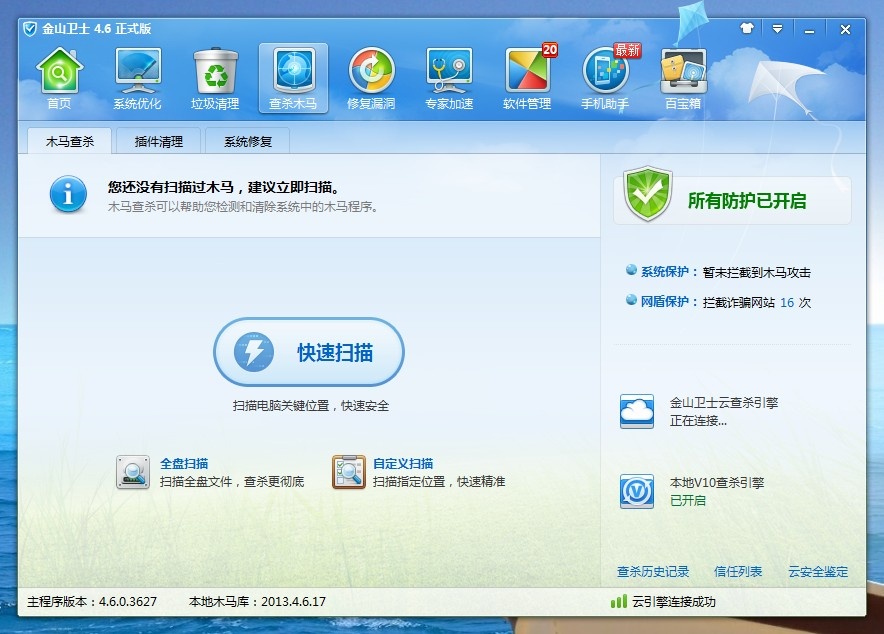This screenshot has width=884, height=634.
Task: Click 本地V10查杀引擎 label
Action: 717,482
